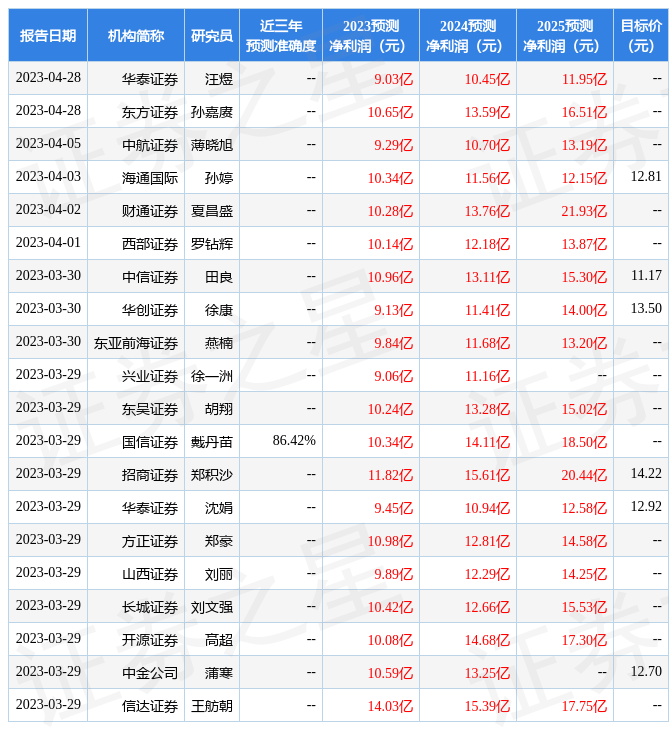Click the 王舫朝 researcher name

click(x=211, y=706)
